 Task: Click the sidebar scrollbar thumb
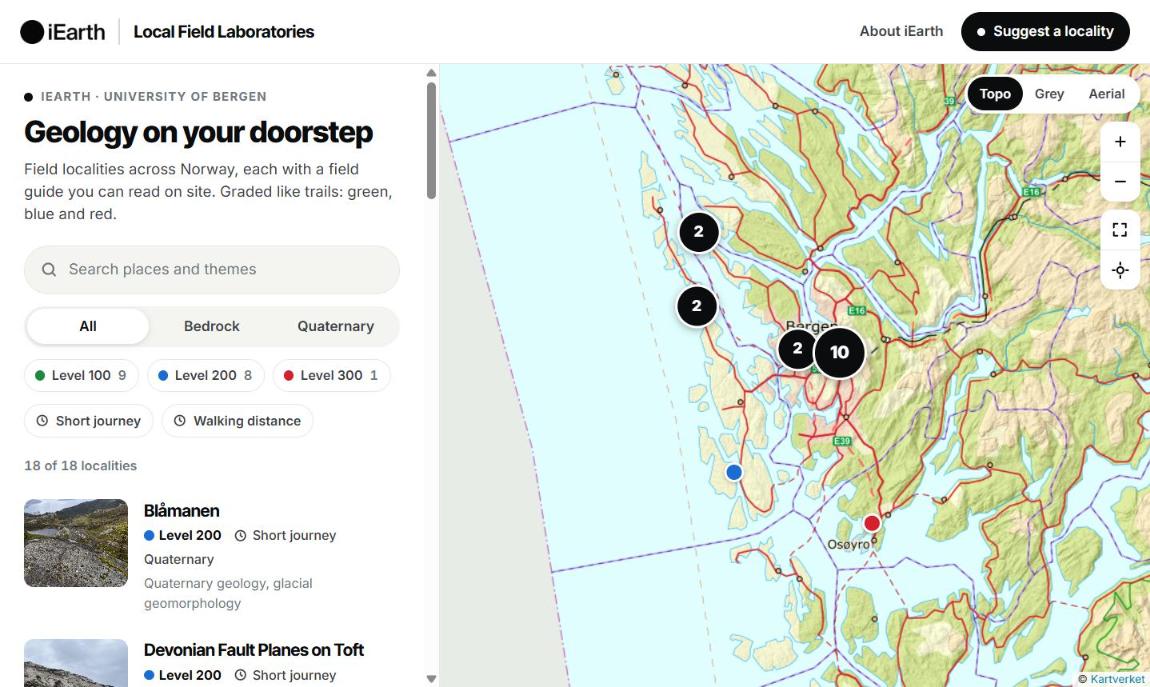(x=431, y=141)
